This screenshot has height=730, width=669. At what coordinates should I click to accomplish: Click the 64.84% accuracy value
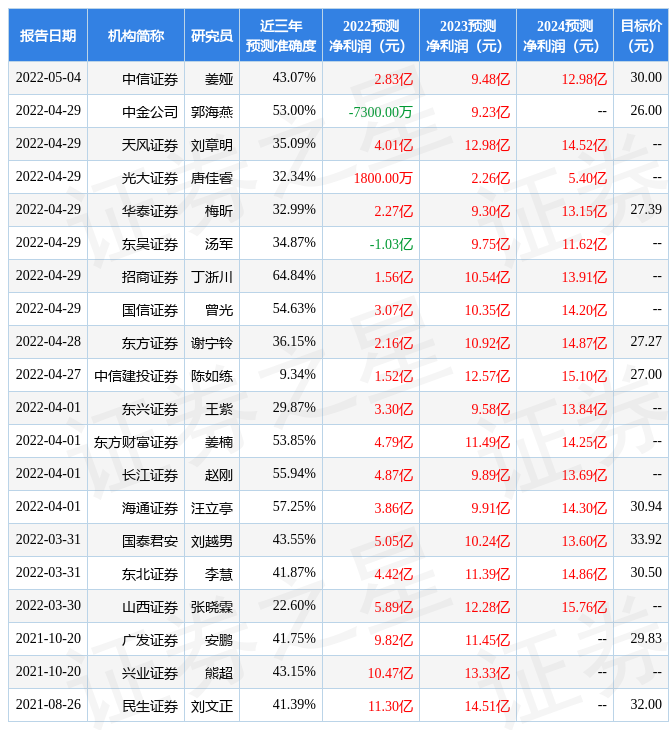tap(294, 275)
